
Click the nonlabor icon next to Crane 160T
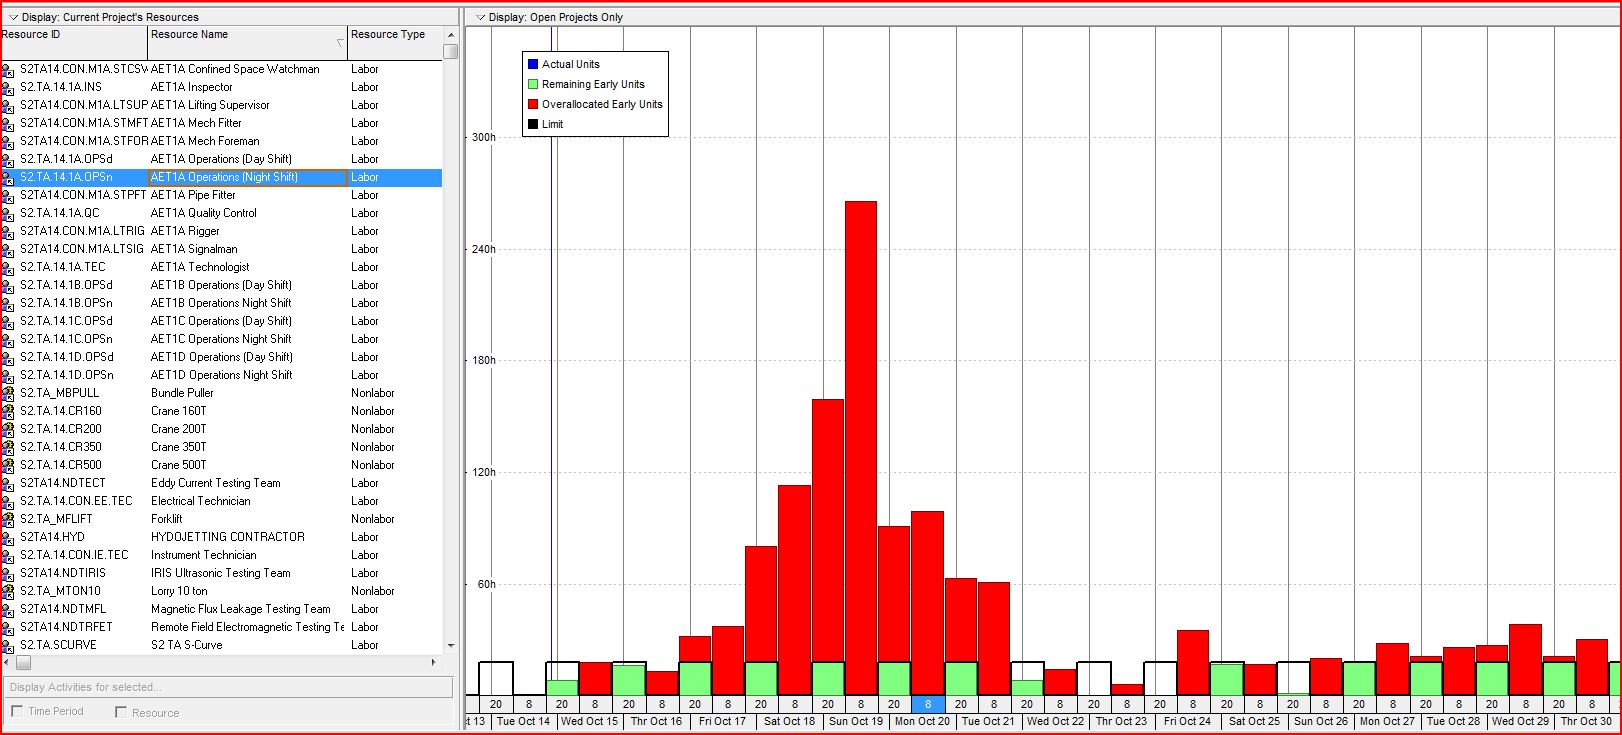pyautogui.click(x=8, y=412)
